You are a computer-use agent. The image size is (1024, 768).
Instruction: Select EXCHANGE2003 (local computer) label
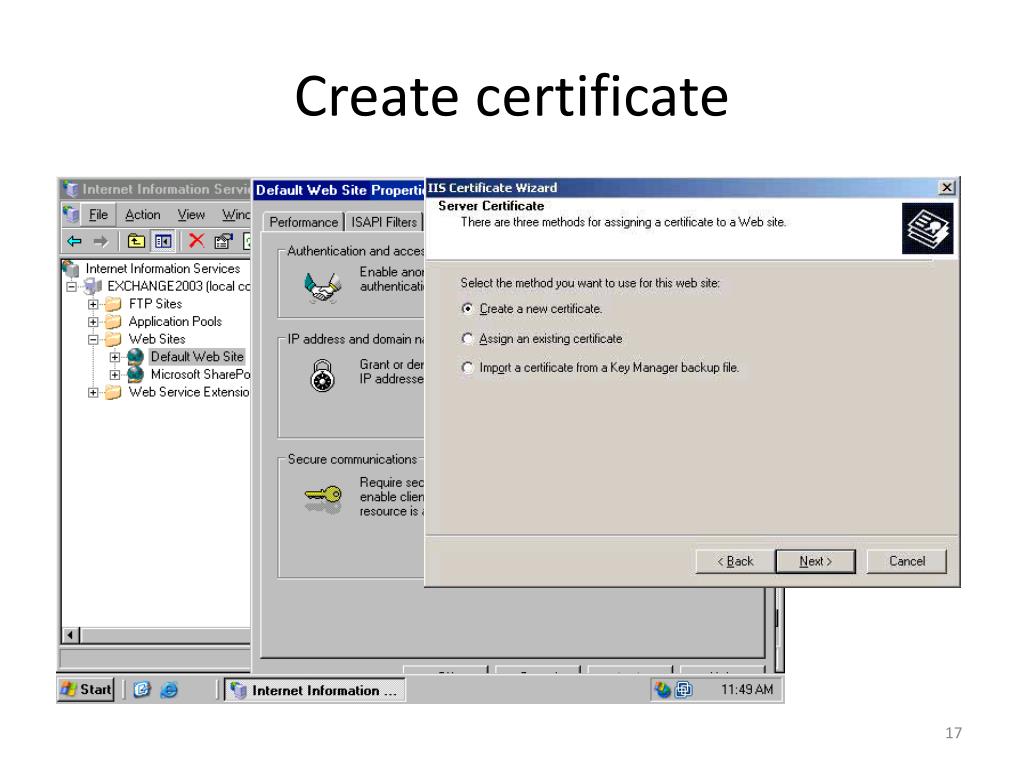click(x=178, y=286)
